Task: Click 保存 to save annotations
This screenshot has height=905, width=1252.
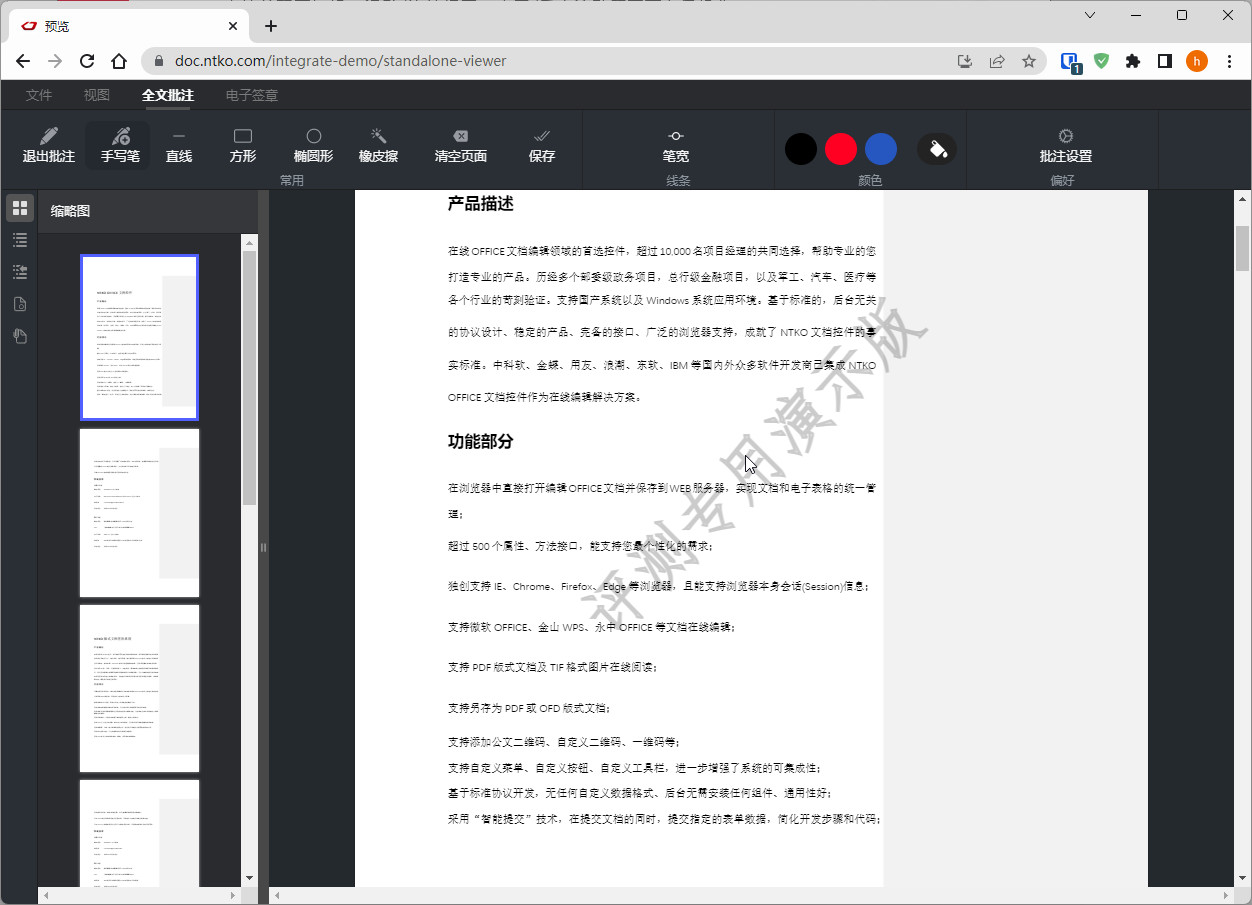Action: [x=542, y=146]
